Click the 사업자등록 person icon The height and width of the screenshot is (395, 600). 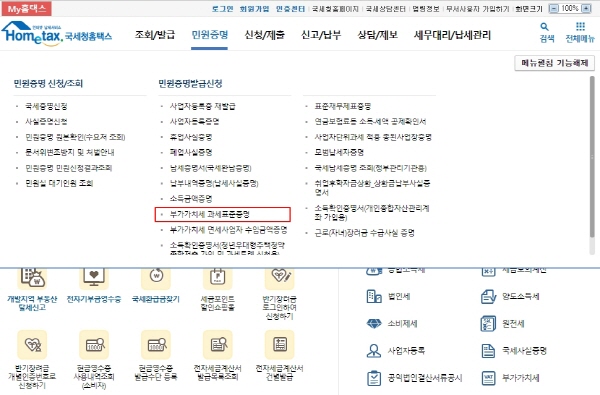pos(374,351)
